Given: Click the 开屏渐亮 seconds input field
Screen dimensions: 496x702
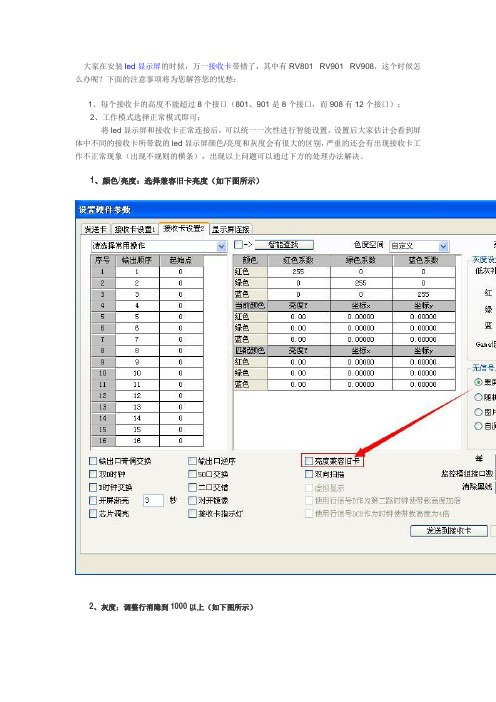Looking at the screenshot, I should click(153, 500).
